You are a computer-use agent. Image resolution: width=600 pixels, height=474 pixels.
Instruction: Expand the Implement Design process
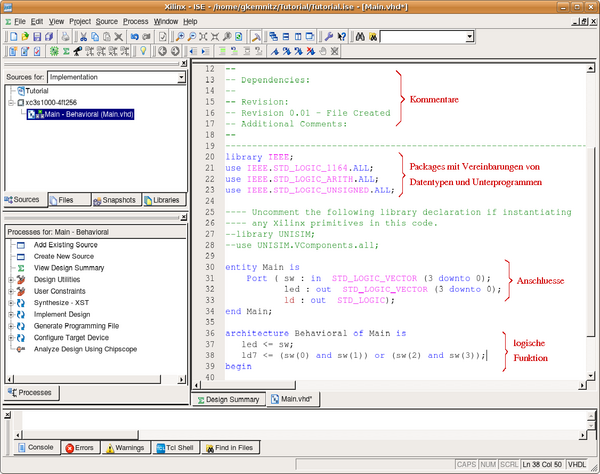coord(11,314)
